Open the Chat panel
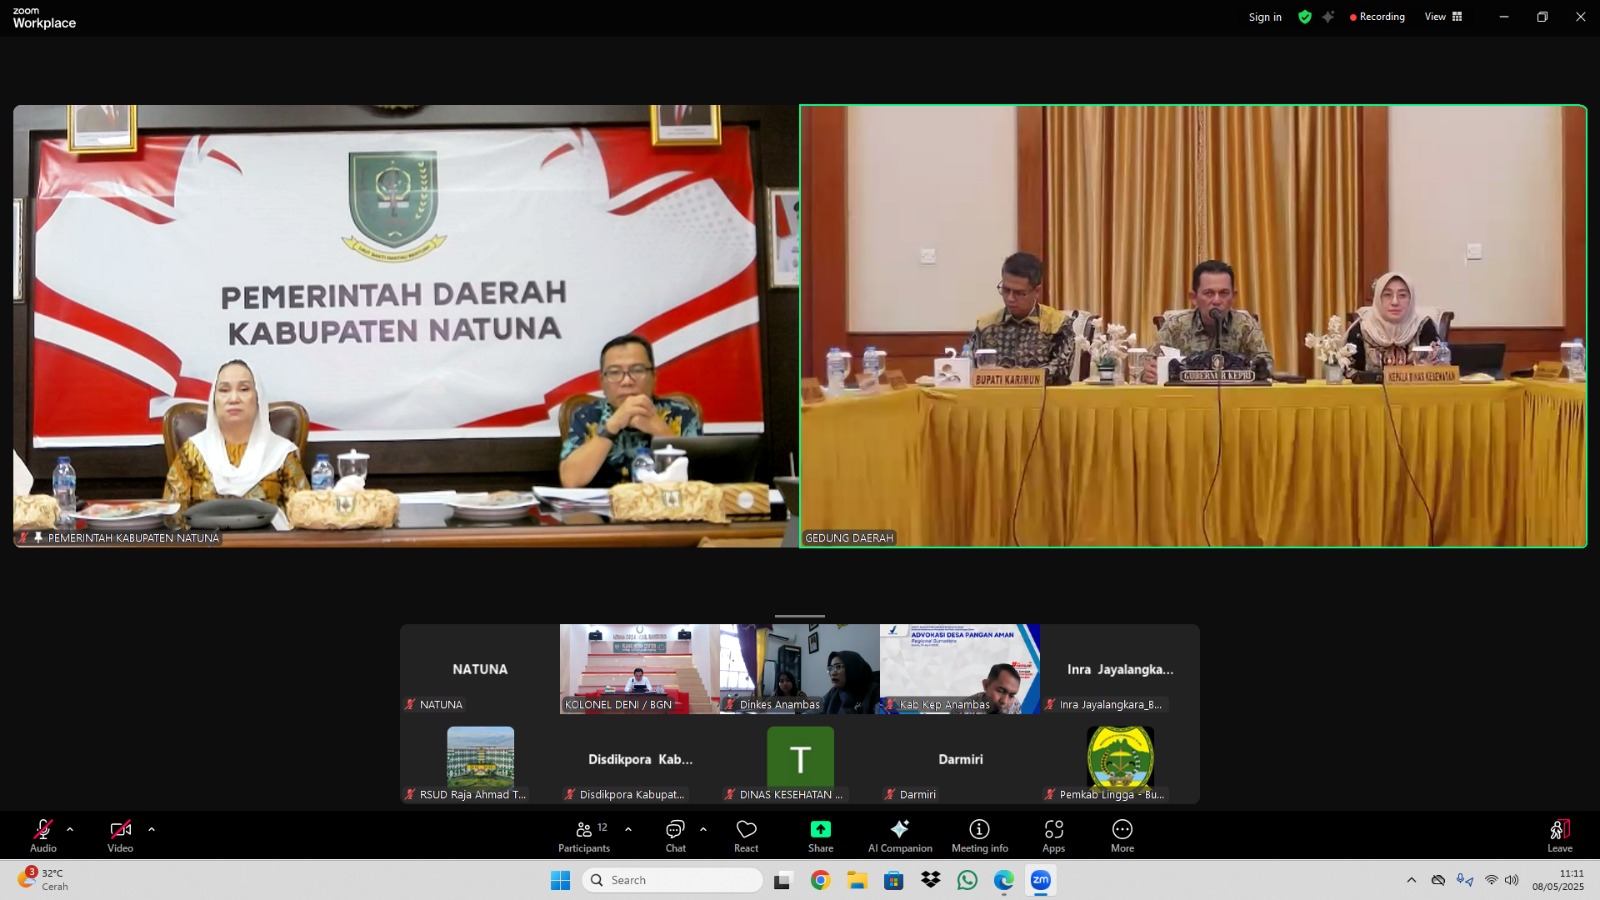This screenshot has height=900, width=1600. point(675,834)
